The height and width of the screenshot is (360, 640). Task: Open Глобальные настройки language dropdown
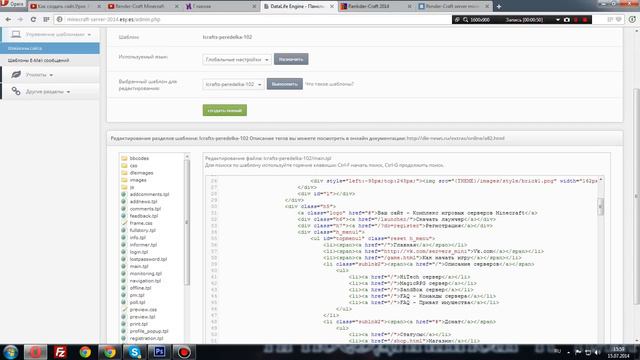(x=237, y=60)
